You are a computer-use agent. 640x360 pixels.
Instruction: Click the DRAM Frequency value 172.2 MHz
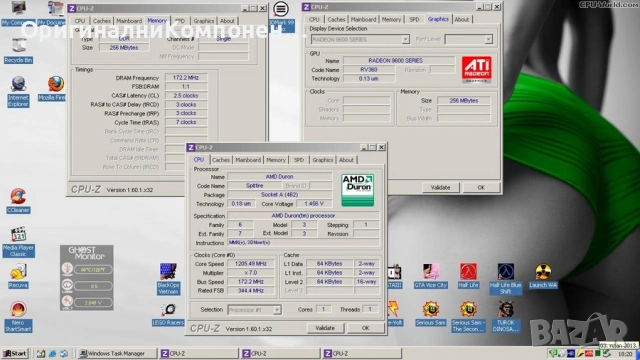(186, 78)
